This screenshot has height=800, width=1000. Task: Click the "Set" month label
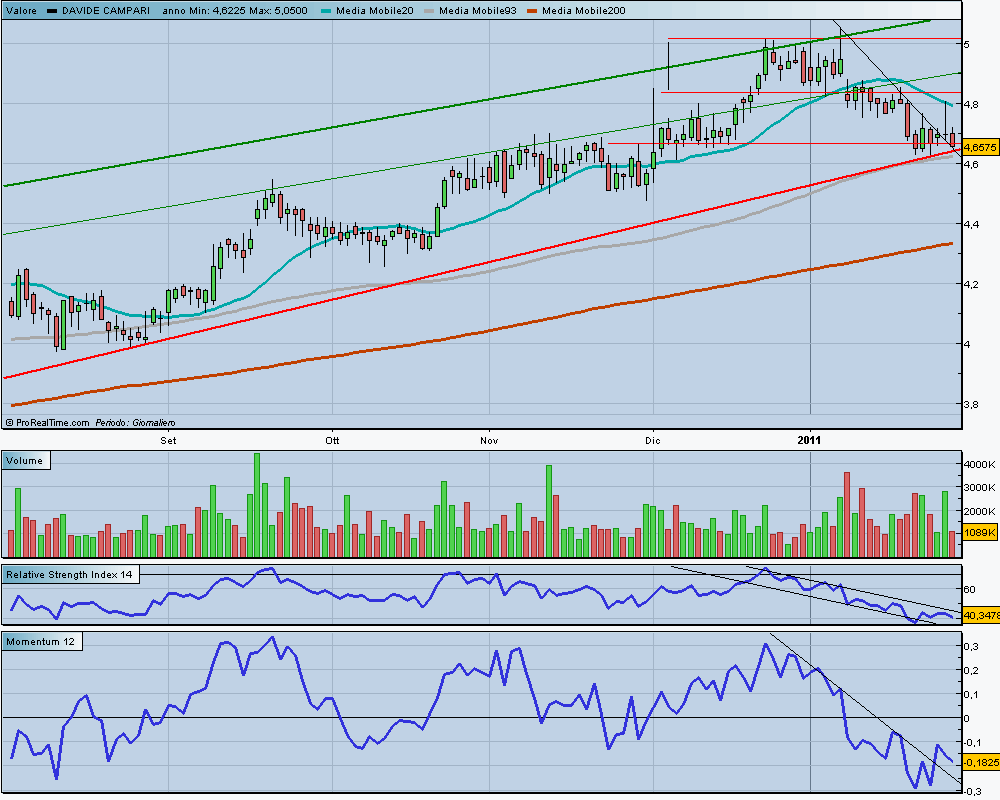coord(168,440)
